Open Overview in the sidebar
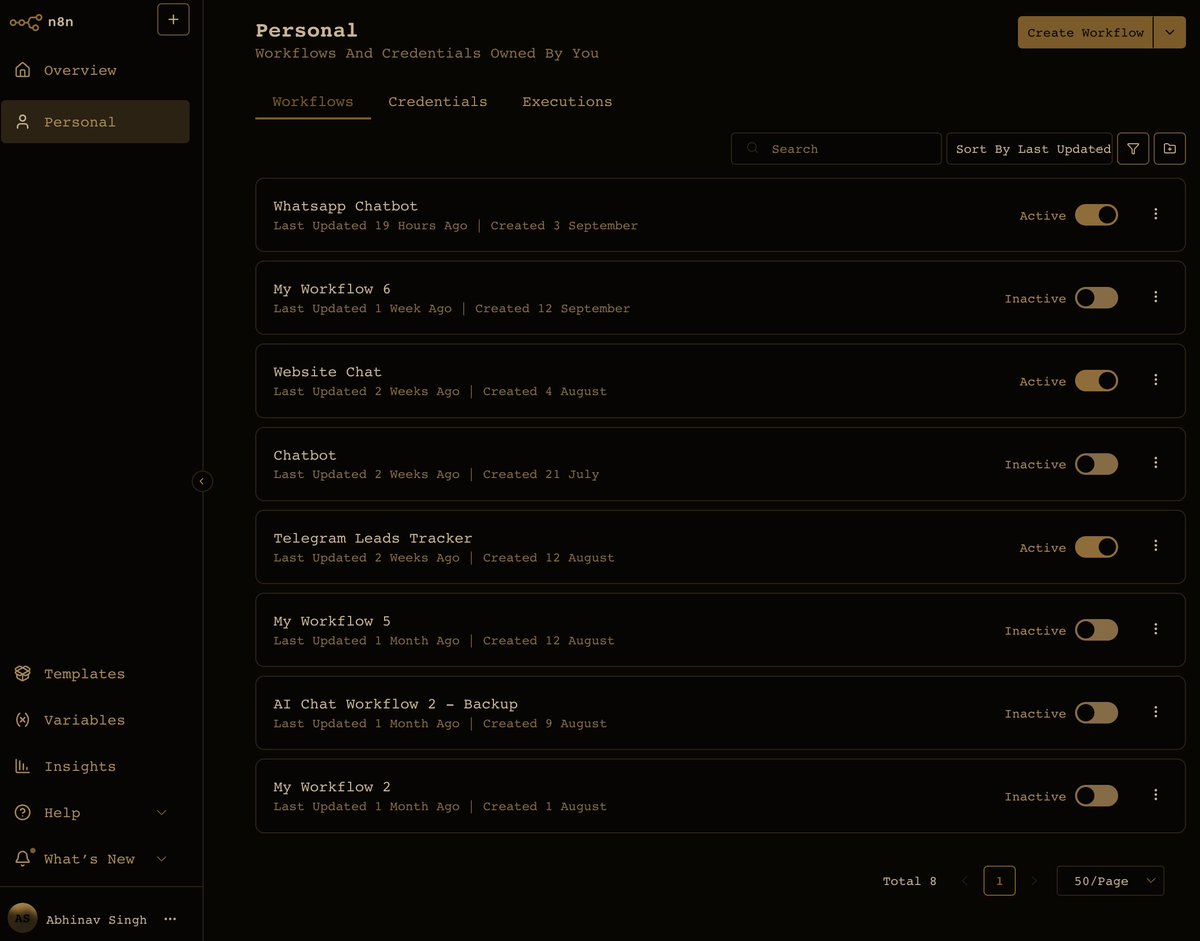1200x941 pixels. (95, 70)
